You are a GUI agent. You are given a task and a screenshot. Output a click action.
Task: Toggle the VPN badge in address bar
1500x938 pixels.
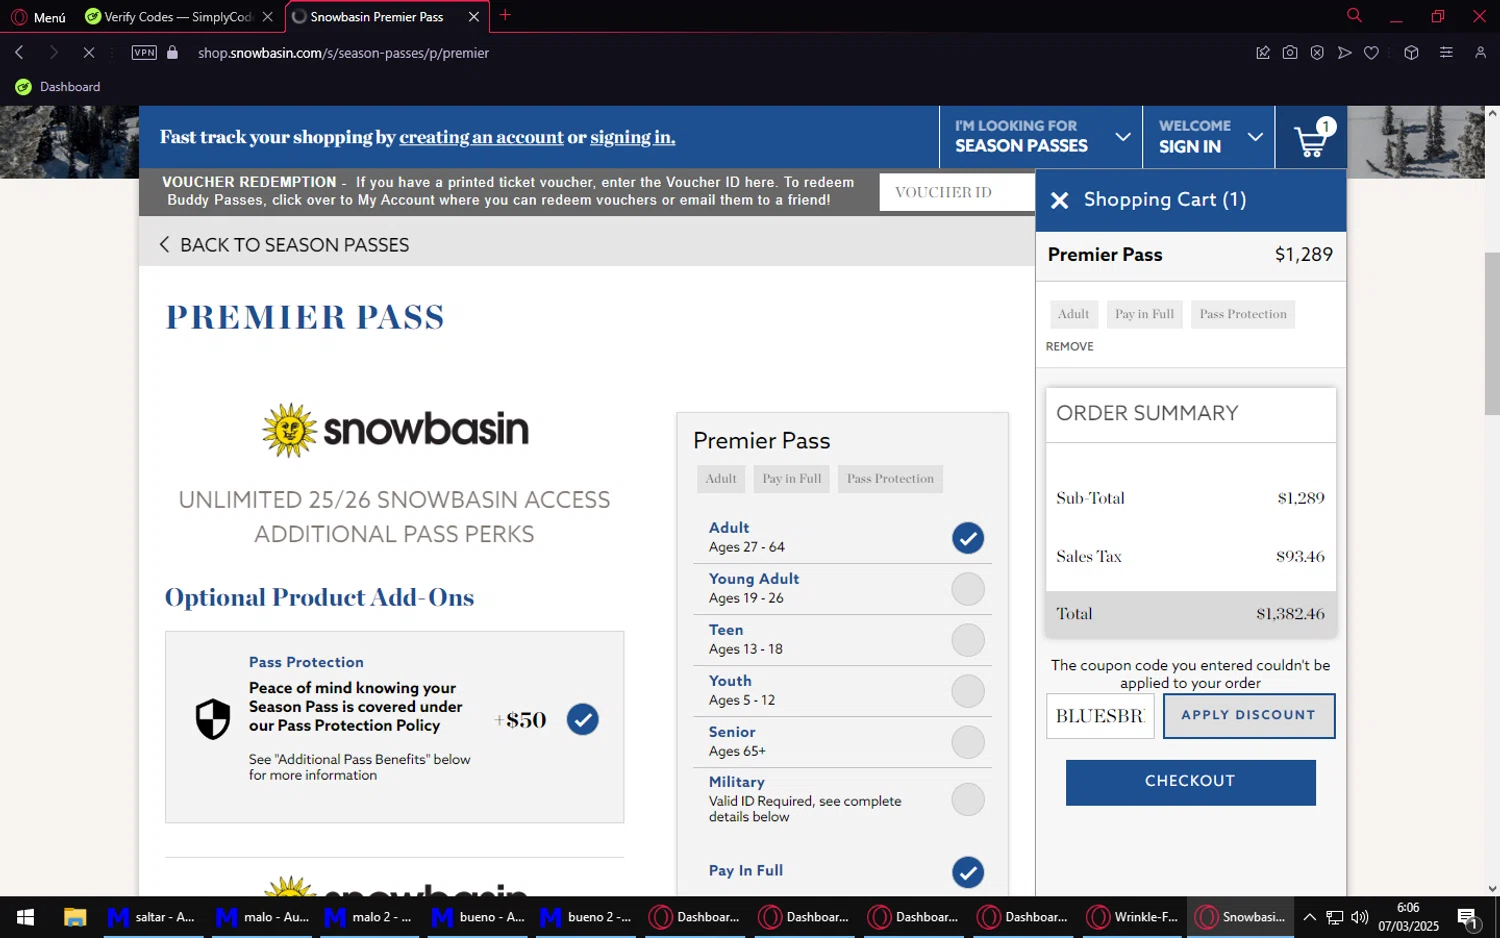144,53
